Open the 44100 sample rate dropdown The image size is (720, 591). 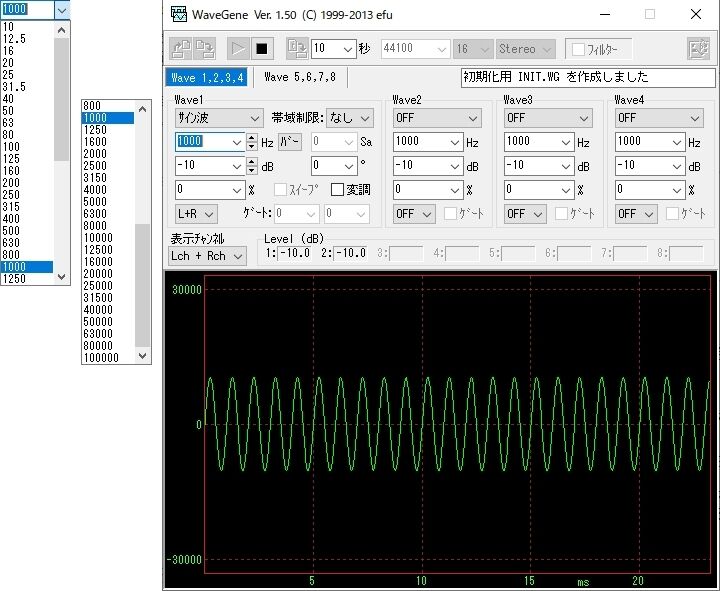click(441, 49)
